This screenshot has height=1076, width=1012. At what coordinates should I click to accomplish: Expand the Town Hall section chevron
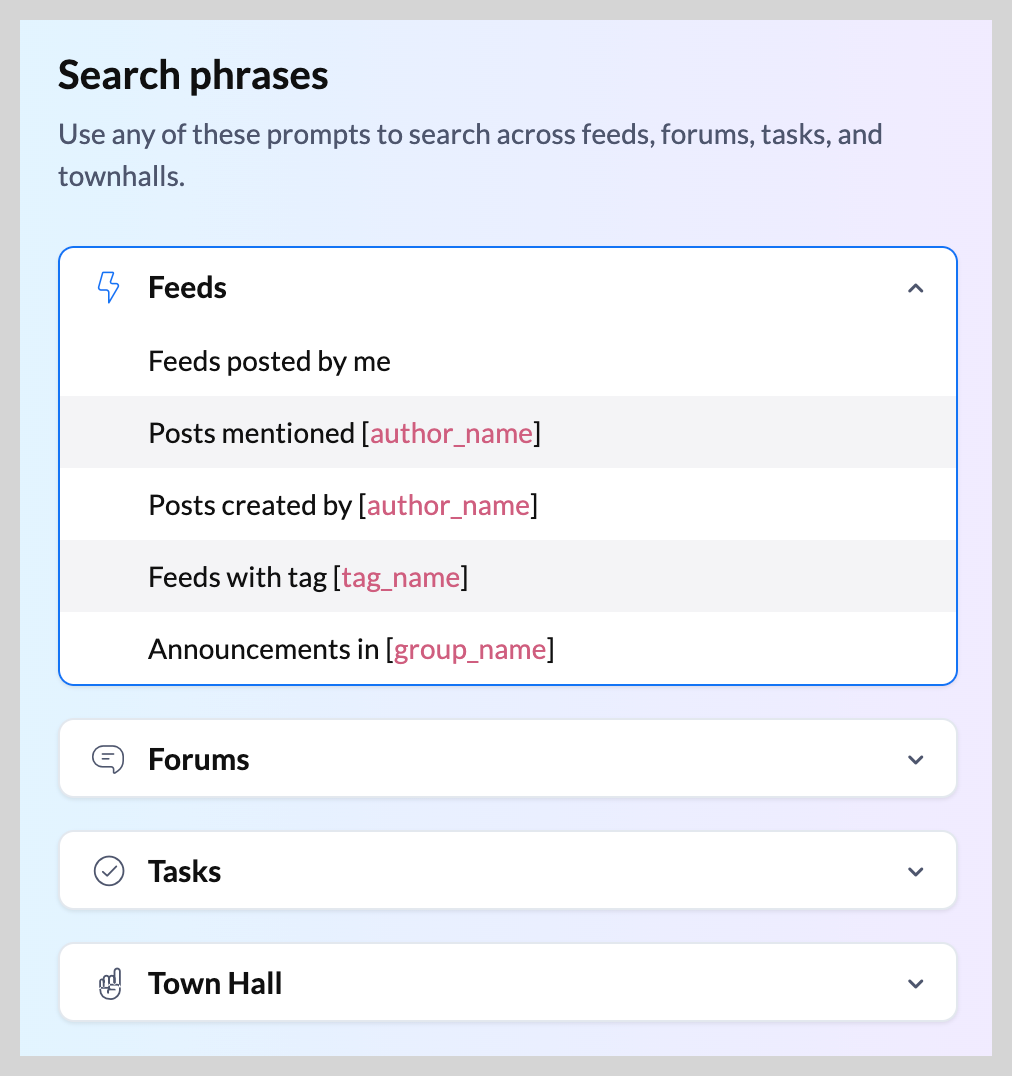tap(915, 984)
